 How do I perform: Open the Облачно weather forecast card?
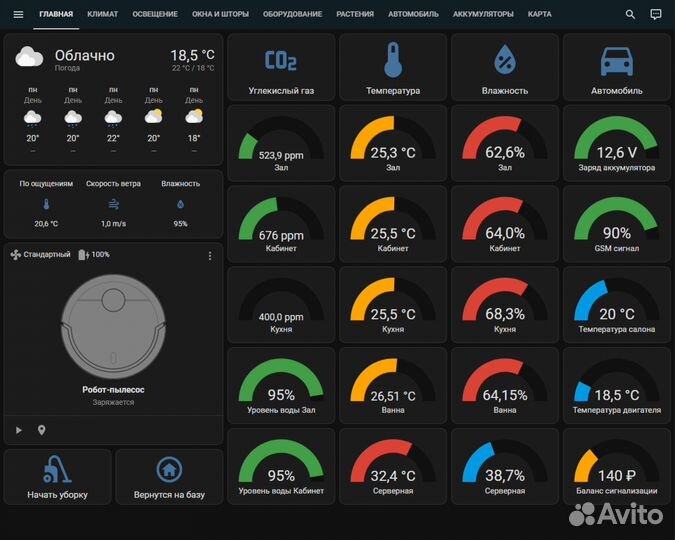(x=113, y=100)
